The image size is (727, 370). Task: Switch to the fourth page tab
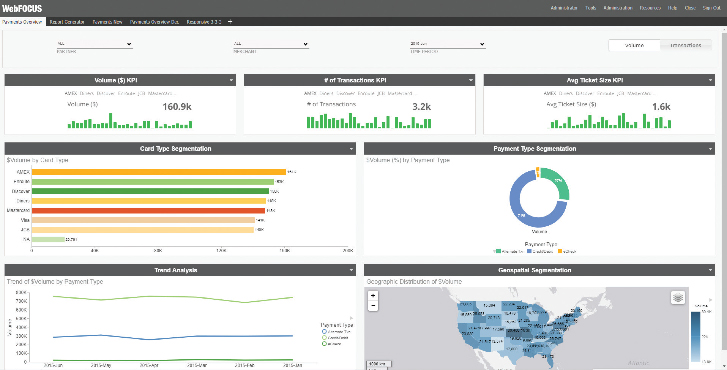click(x=154, y=22)
